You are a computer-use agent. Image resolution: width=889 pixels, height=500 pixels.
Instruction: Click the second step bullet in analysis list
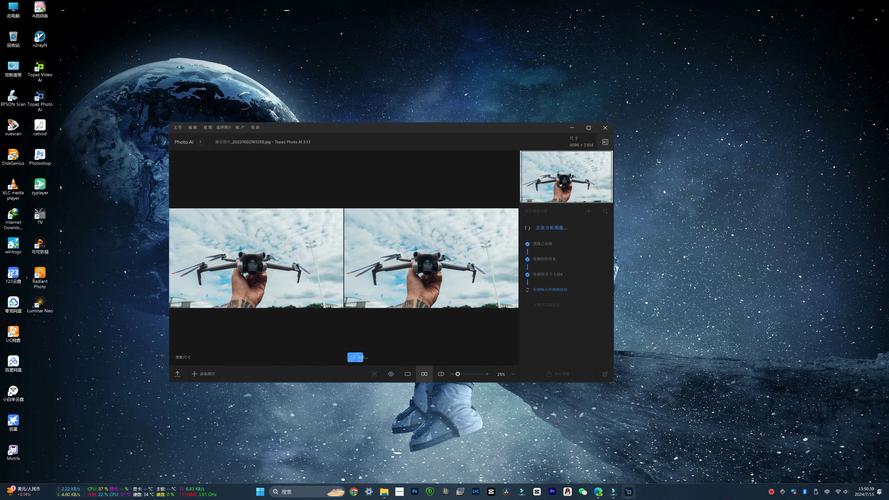click(527, 259)
